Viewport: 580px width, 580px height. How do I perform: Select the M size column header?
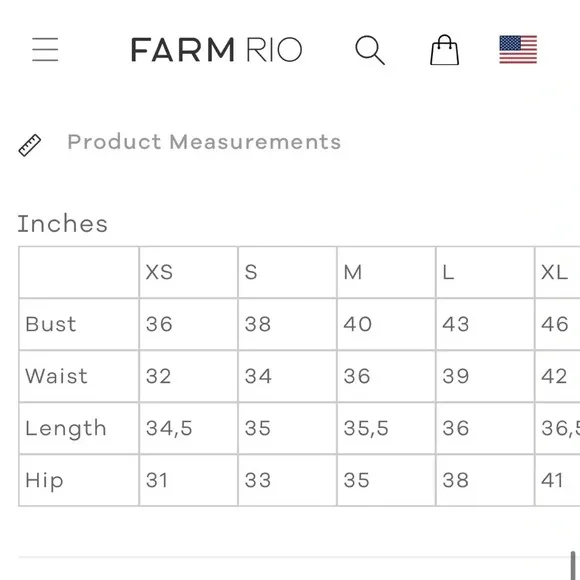353,273
